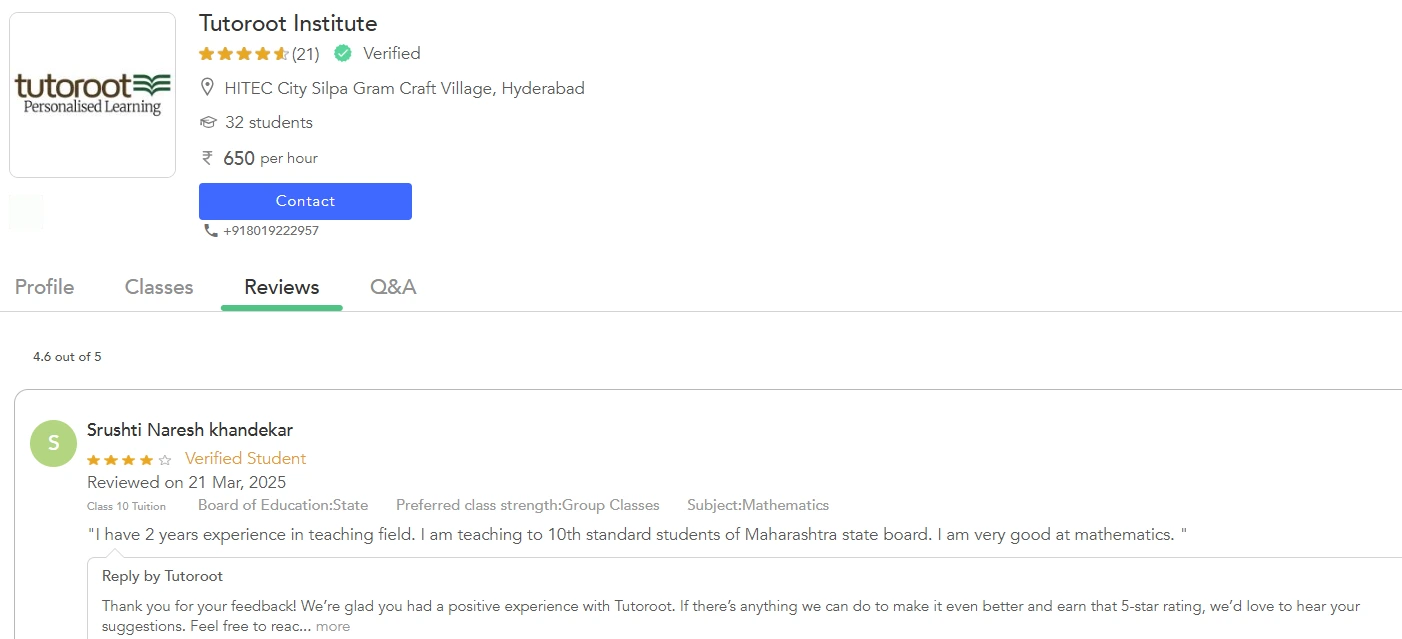
Task: Select the Q&A tab
Action: tap(393, 287)
